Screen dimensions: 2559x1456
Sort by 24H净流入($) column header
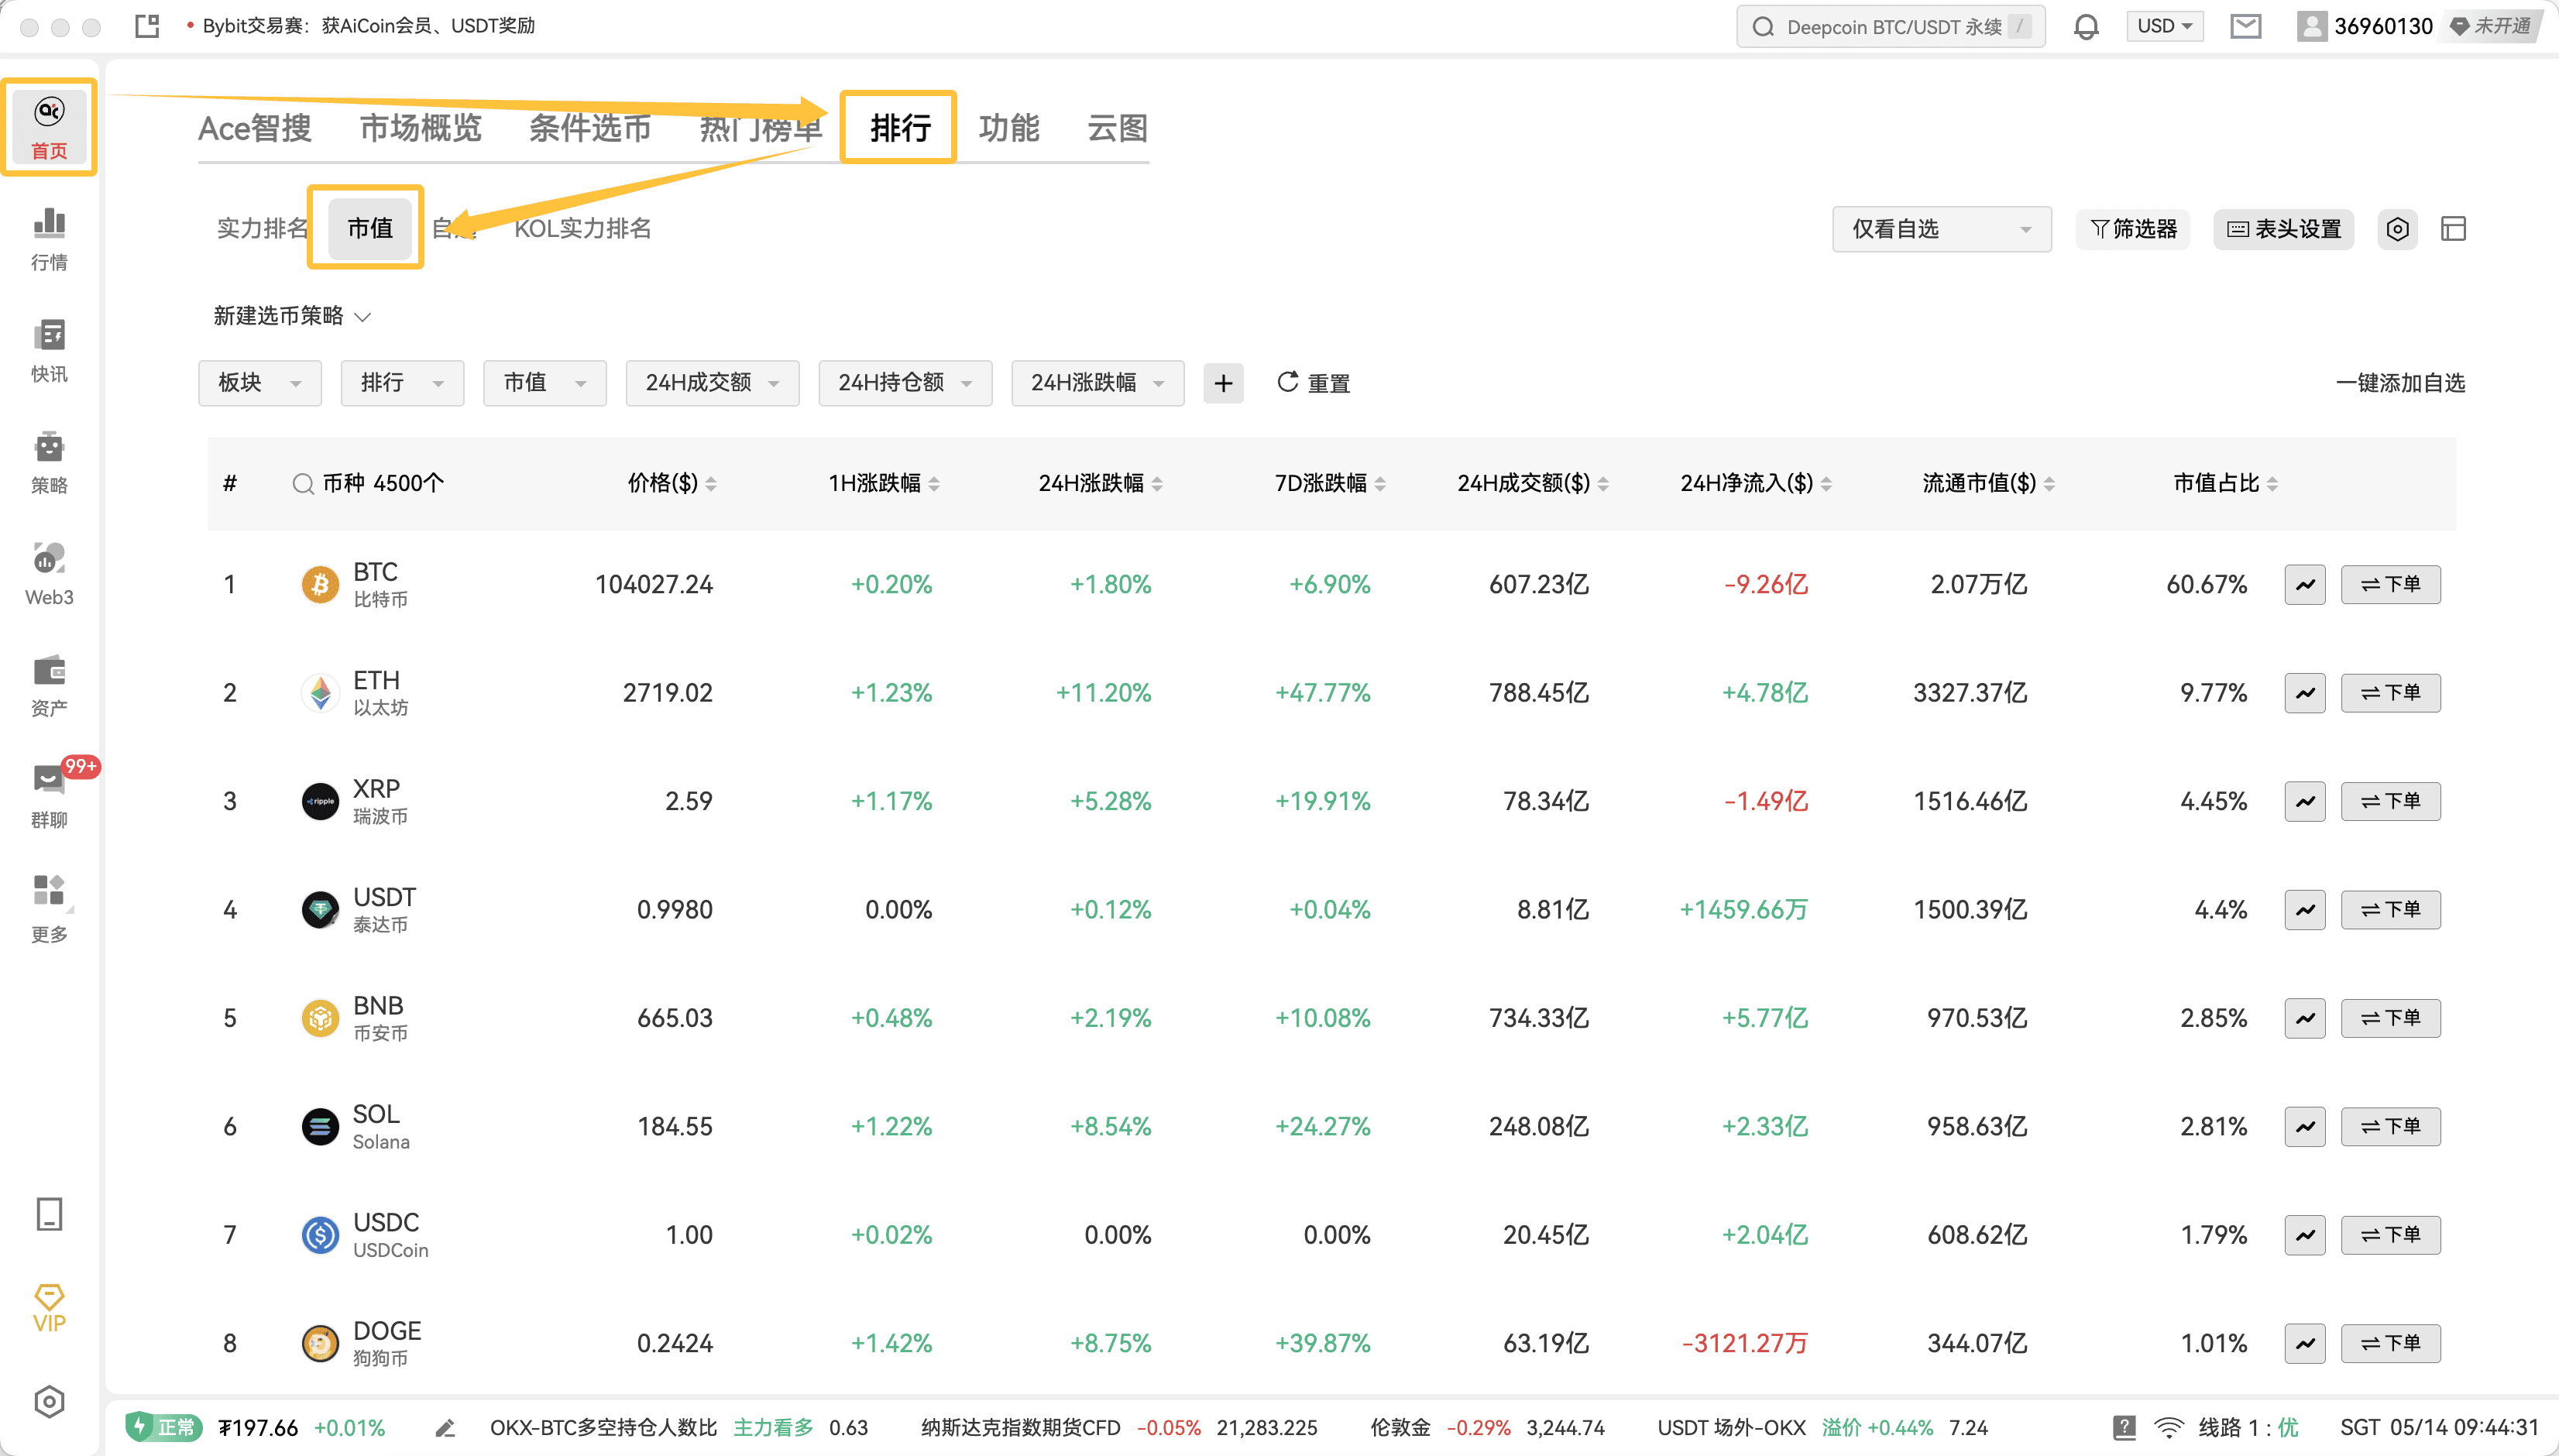click(1756, 484)
